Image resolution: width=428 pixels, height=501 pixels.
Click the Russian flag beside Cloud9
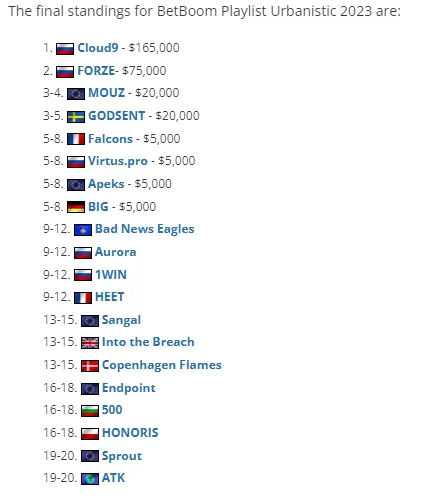pos(65,49)
